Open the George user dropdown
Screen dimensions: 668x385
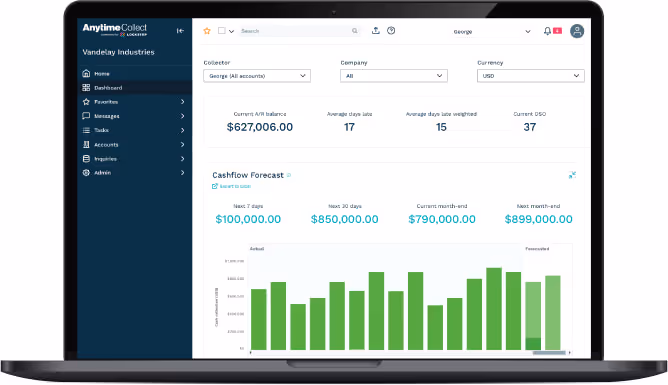coord(492,32)
